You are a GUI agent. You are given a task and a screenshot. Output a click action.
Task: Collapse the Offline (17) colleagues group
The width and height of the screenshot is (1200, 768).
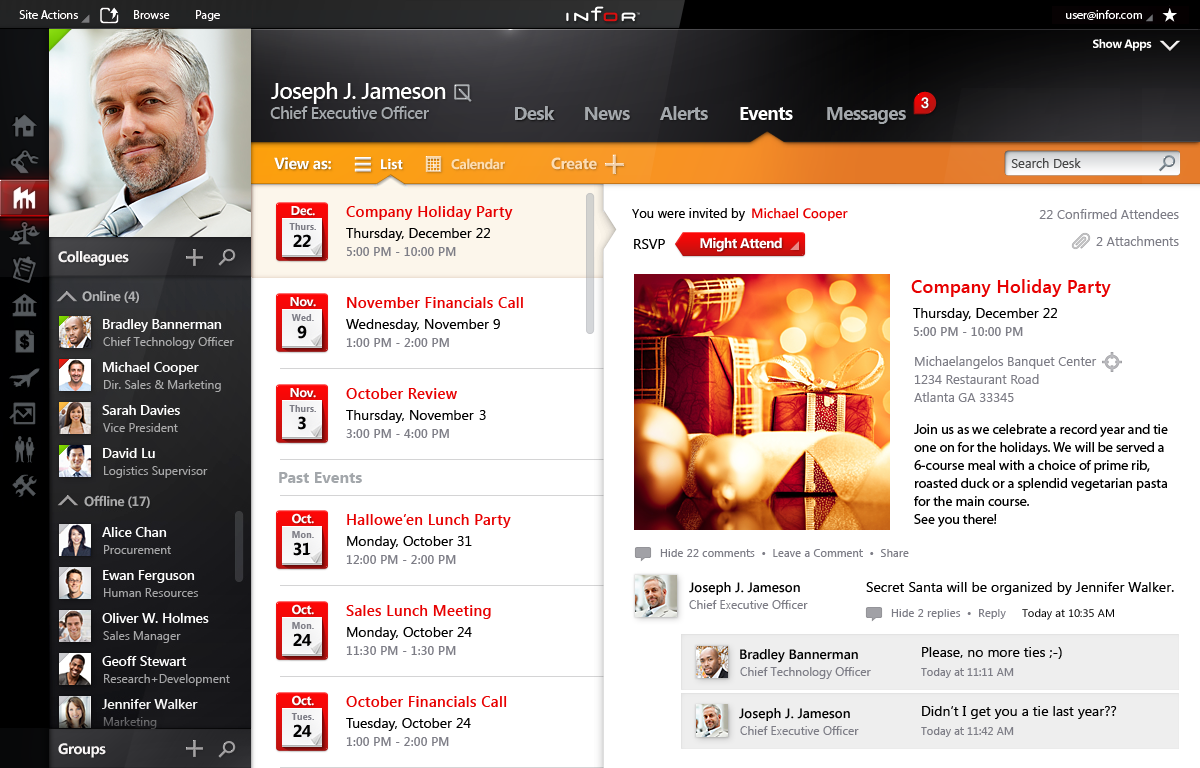105,501
